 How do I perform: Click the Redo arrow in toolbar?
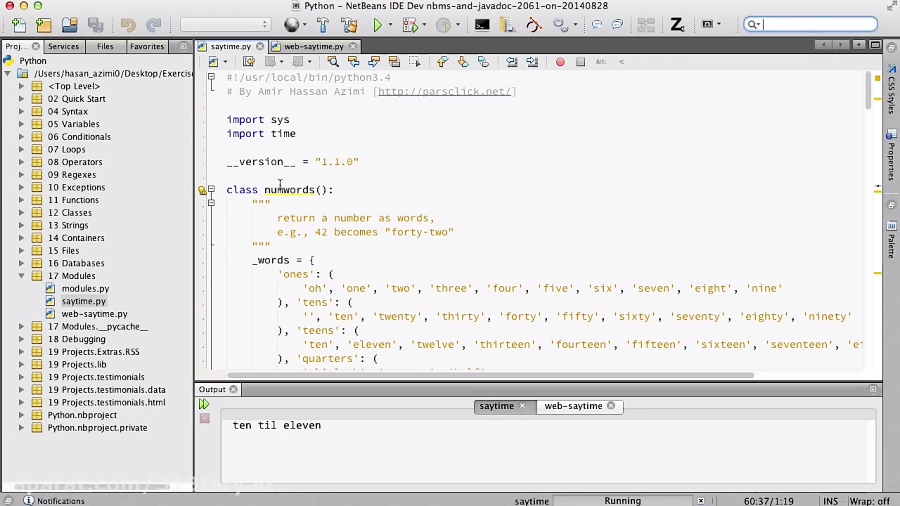pyautogui.click(x=153, y=25)
